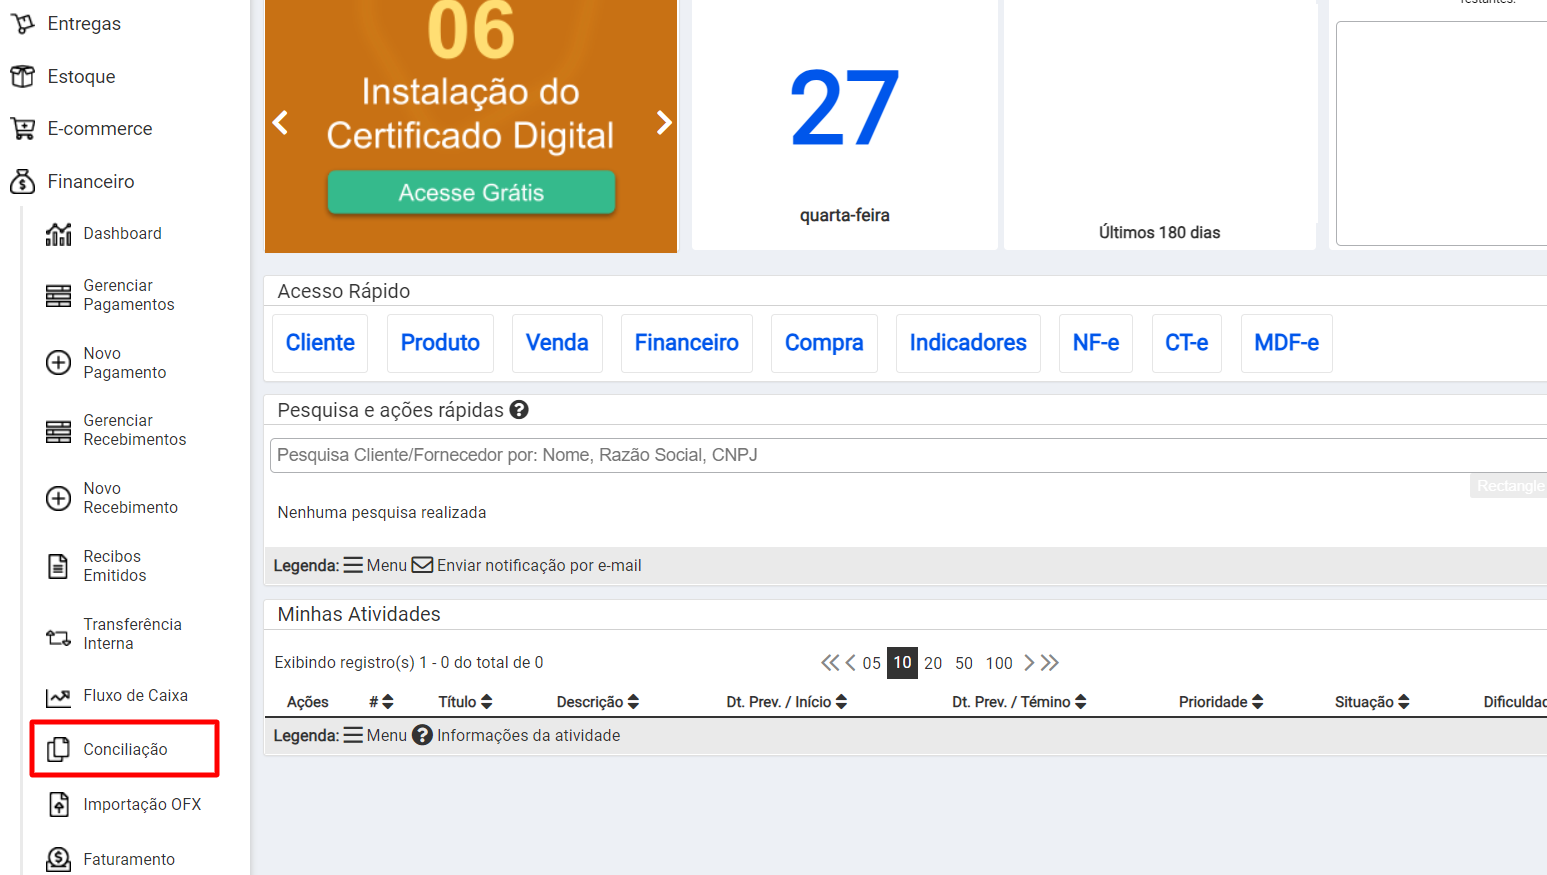Image resolution: width=1547 pixels, height=875 pixels.
Task: Sort by Dt. Prev. / Início column
Action: point(841,702)
